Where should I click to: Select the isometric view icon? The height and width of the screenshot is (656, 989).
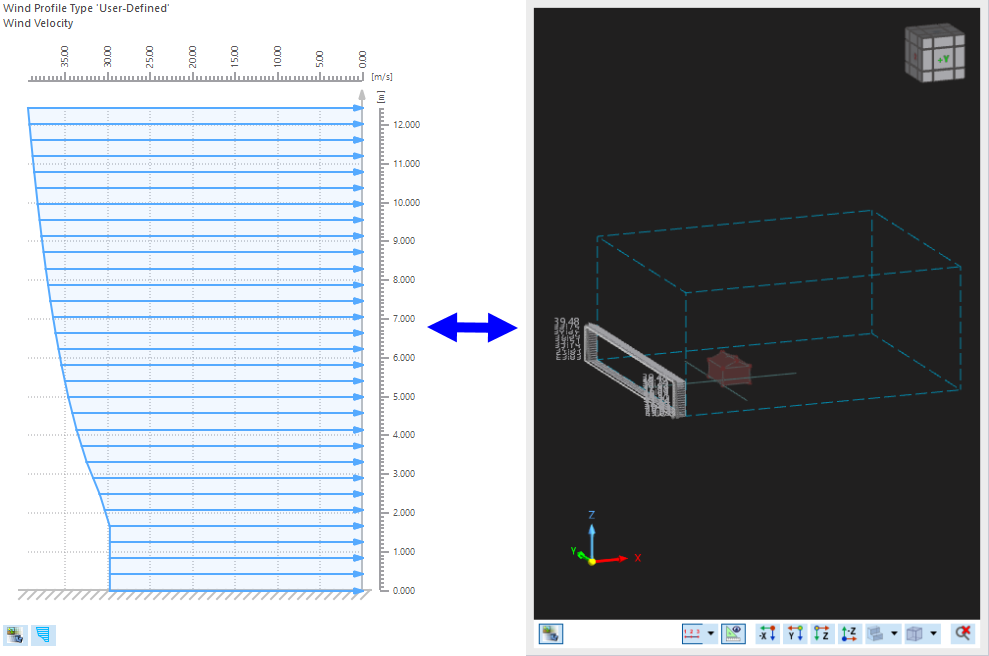pyautogui.click(x=873, y=633)
